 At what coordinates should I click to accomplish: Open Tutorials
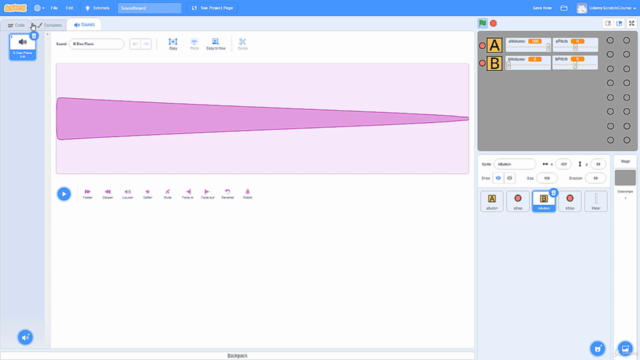[97, 8]
